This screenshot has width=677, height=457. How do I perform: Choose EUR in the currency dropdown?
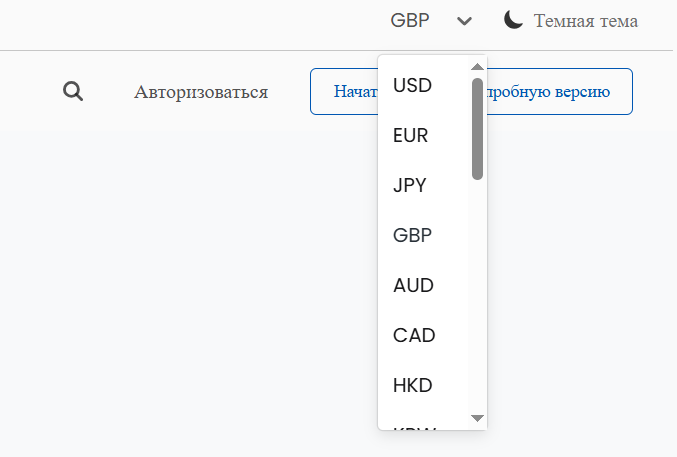pos(411,136)
